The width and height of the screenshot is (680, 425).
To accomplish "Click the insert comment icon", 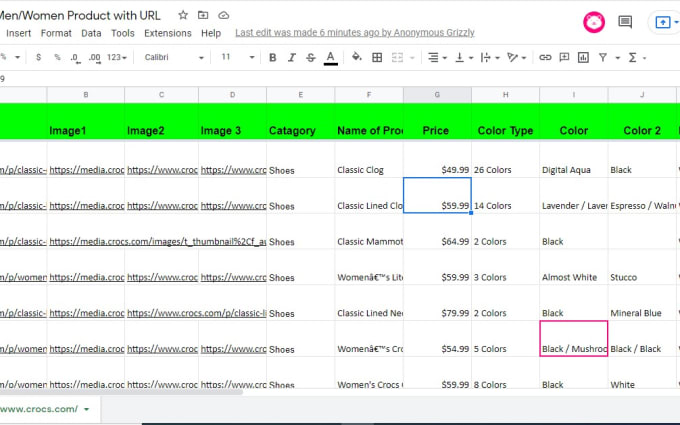I will pos(564,57).
